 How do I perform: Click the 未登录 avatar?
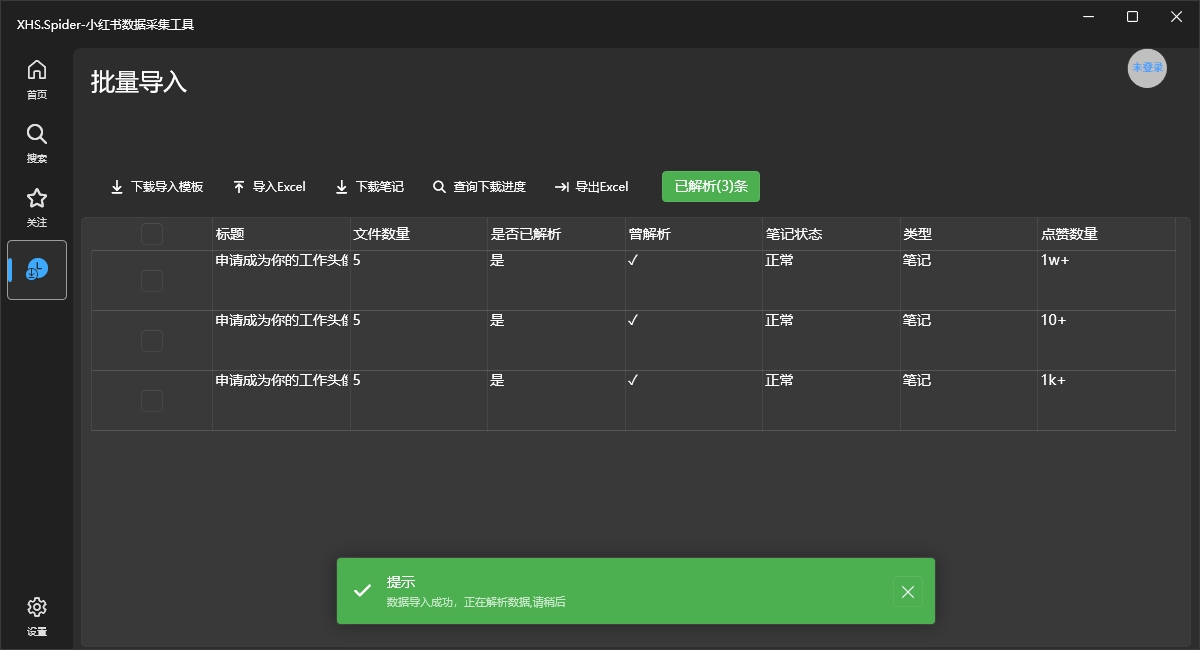pyautogui.click(x=1147, y=68)
